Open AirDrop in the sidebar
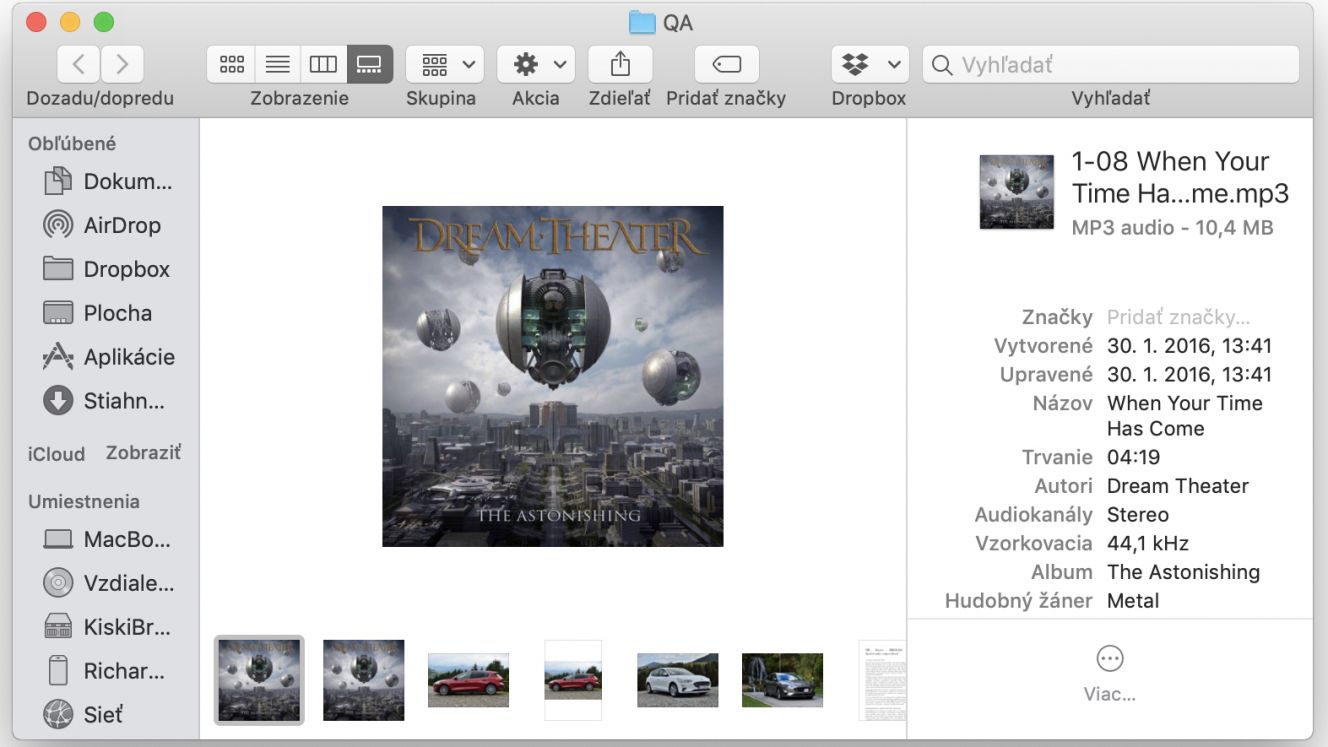Image resolution: width=1328 pixels, height=747 pixels. 101,225
